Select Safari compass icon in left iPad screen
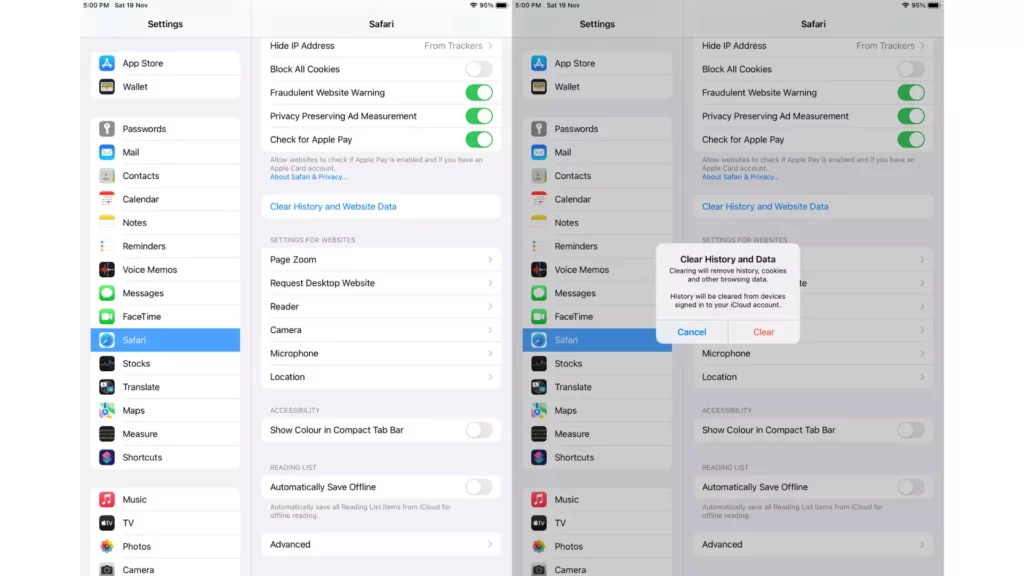 click(106, 340)
